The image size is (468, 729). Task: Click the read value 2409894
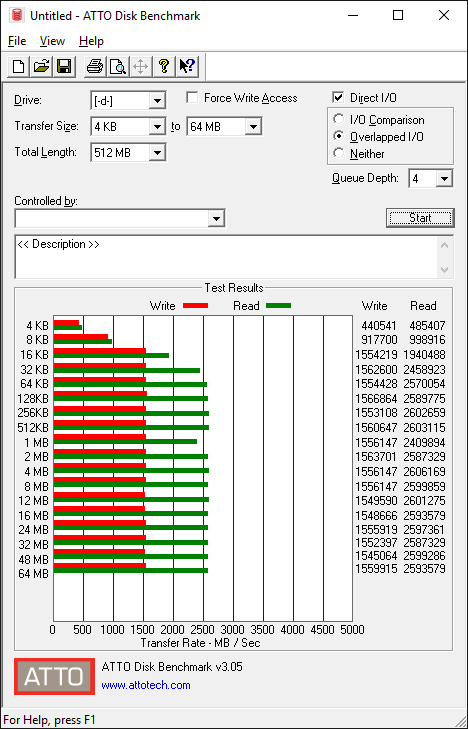(x=424, y=442)
